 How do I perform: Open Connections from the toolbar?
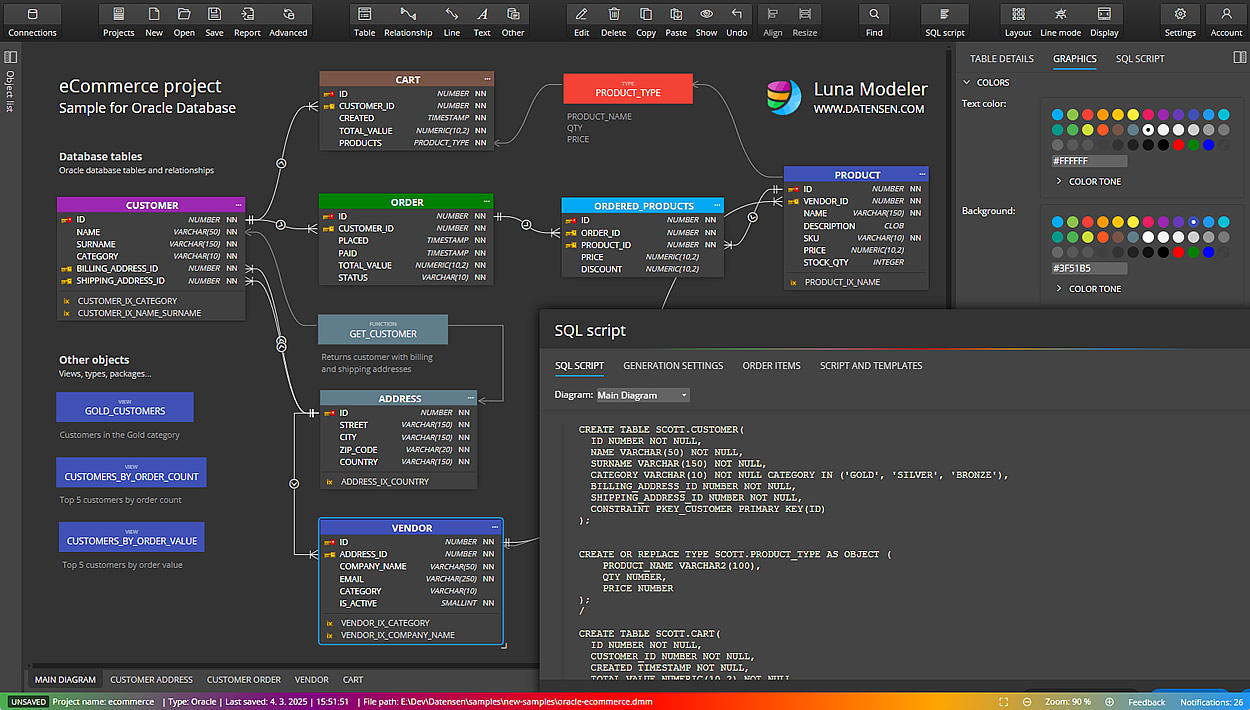(32, 21)
